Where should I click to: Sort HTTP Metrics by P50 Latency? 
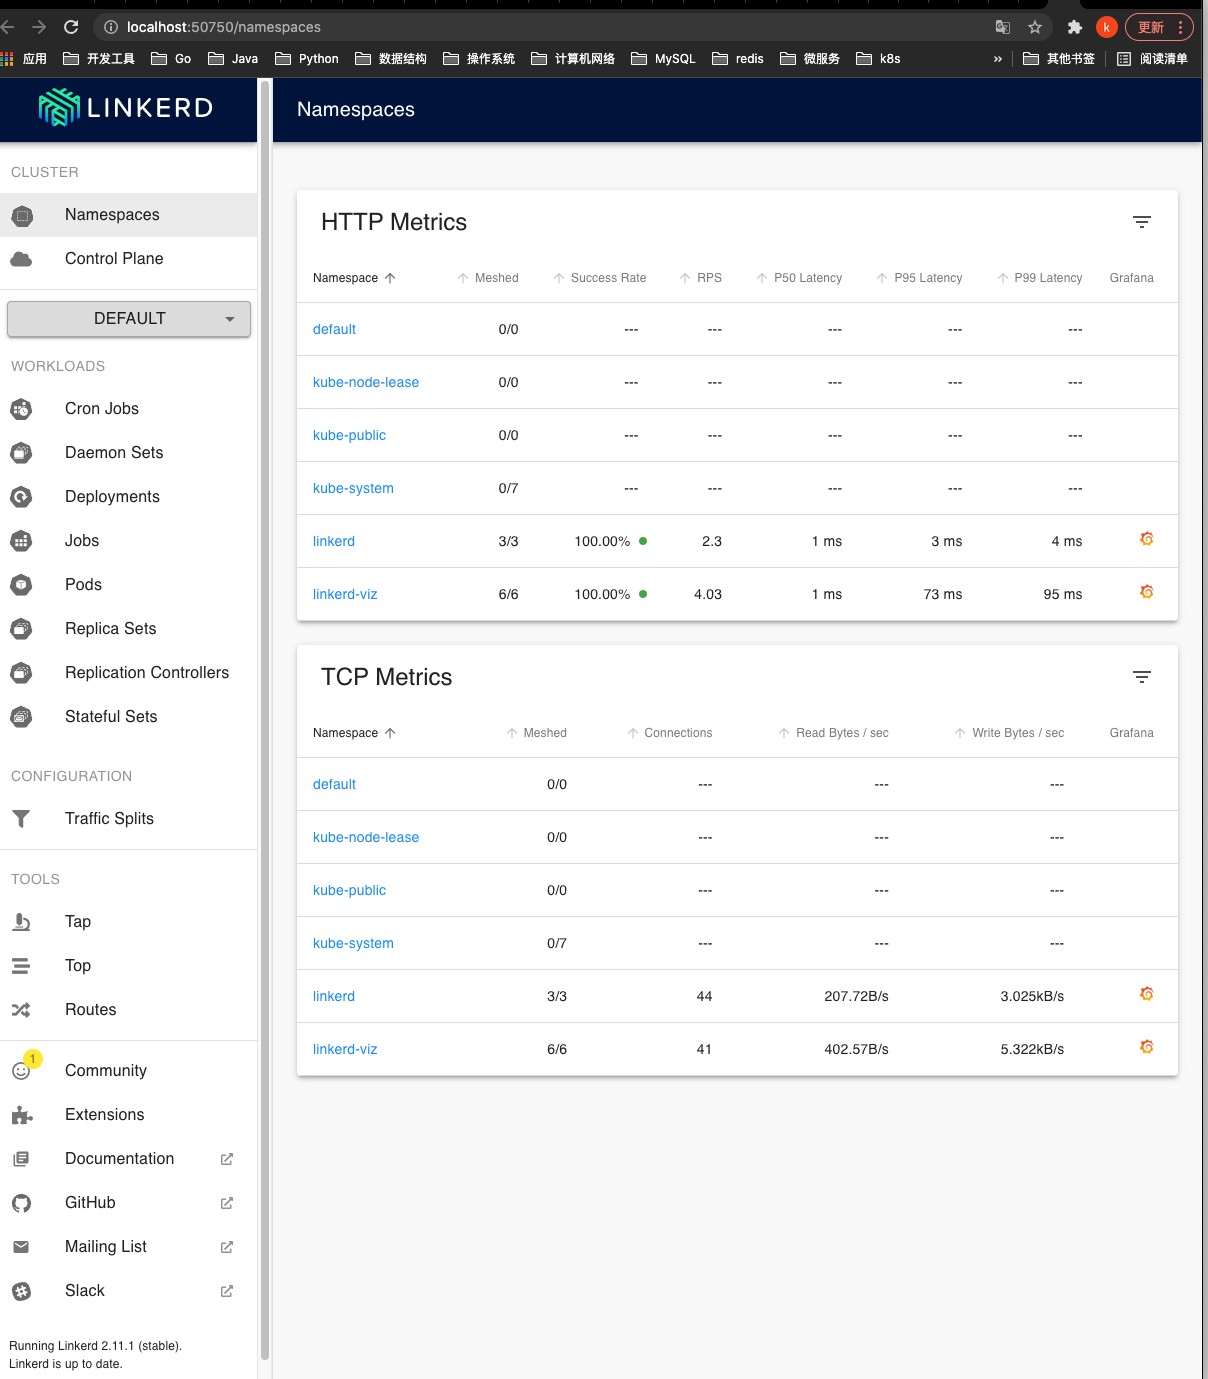coord(799,278)
